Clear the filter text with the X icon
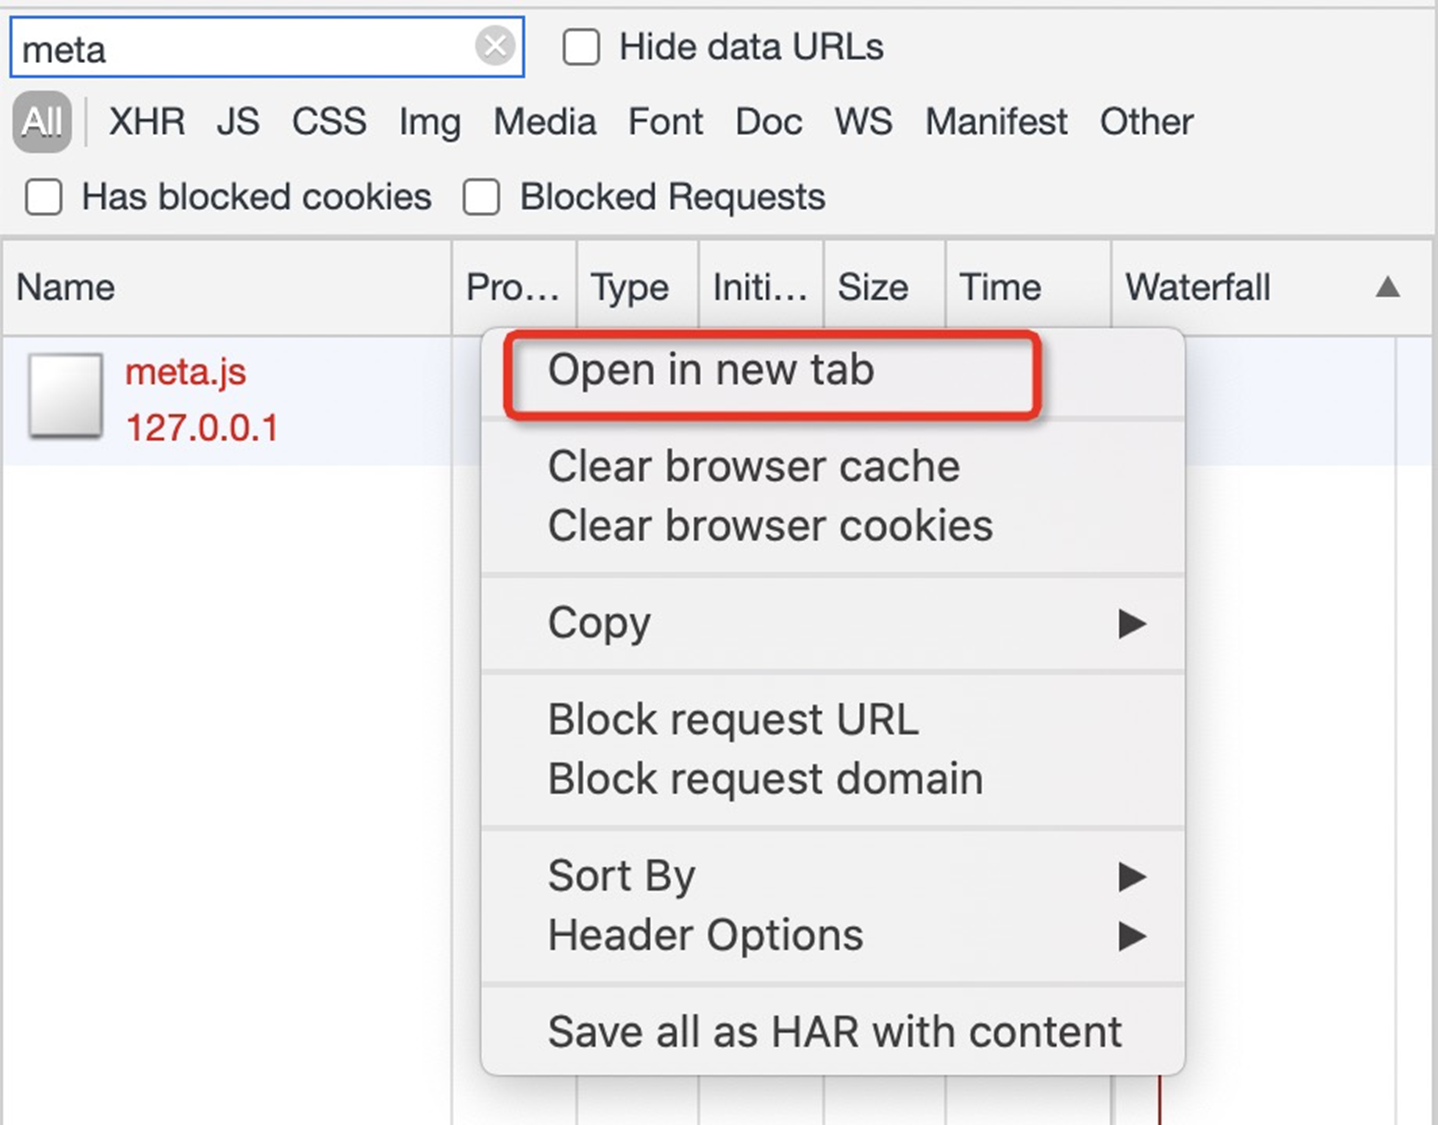Image resolution: width=1438 pixels, height=1125 pixels. 494,46
